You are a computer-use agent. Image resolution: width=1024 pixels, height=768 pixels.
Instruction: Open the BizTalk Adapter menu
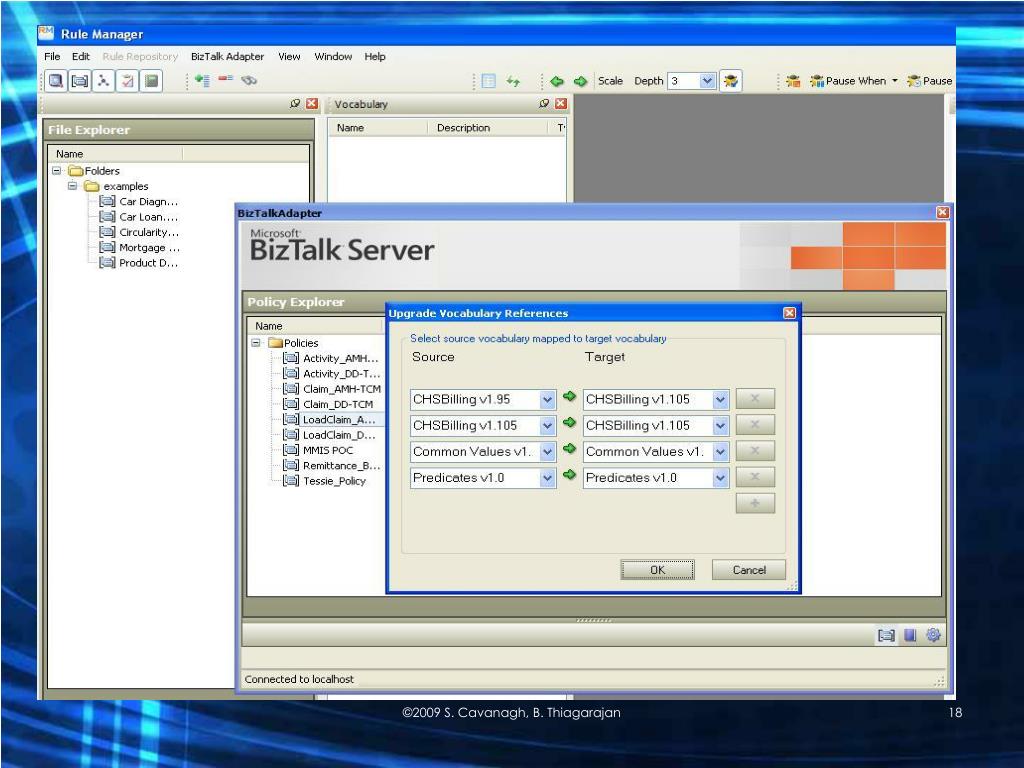click(227, 57)
